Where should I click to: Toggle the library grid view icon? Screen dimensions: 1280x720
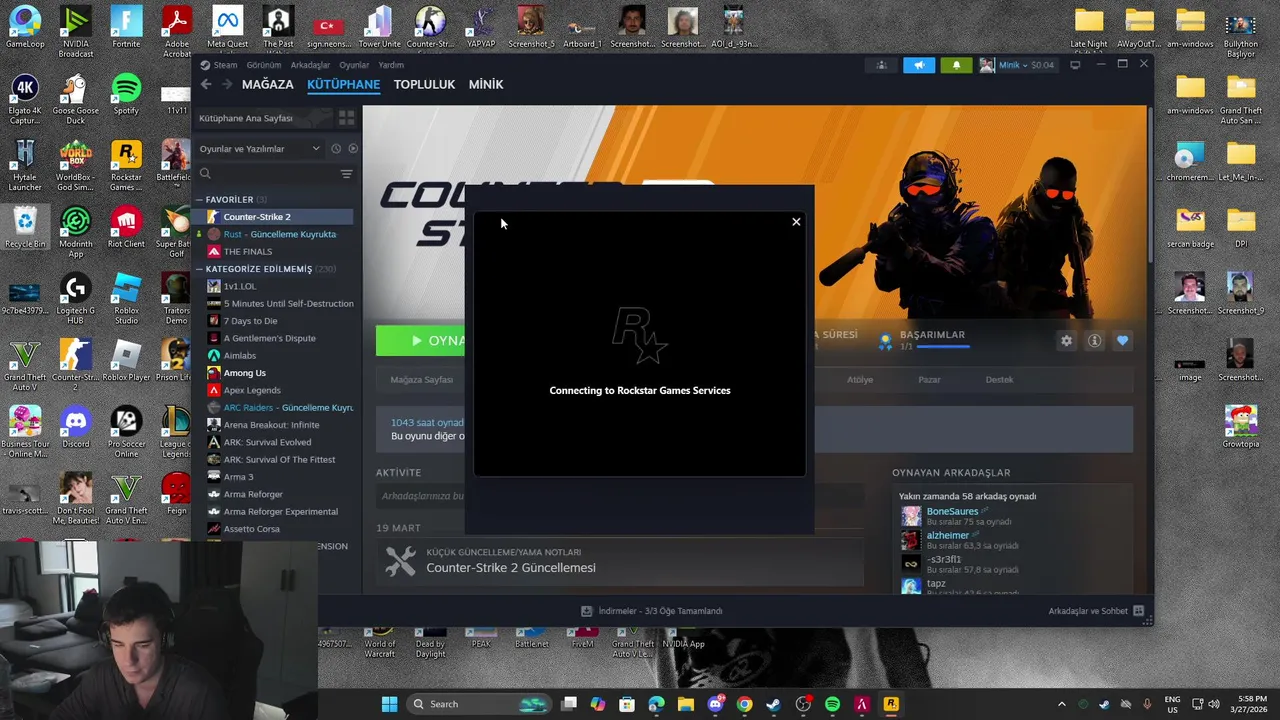pos(346,118)
